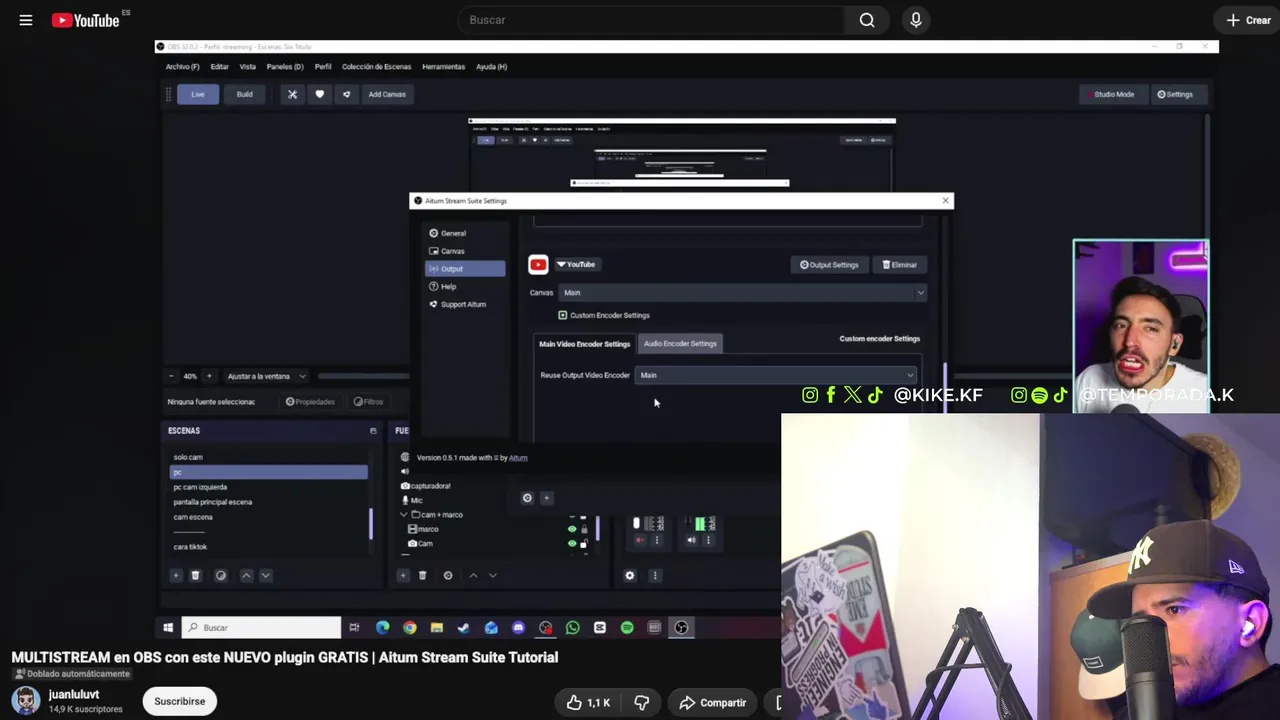Open the Vista menu in OBS
Image resolution: width=1280 pixels, height=720 pixels.
pos(247,67)
